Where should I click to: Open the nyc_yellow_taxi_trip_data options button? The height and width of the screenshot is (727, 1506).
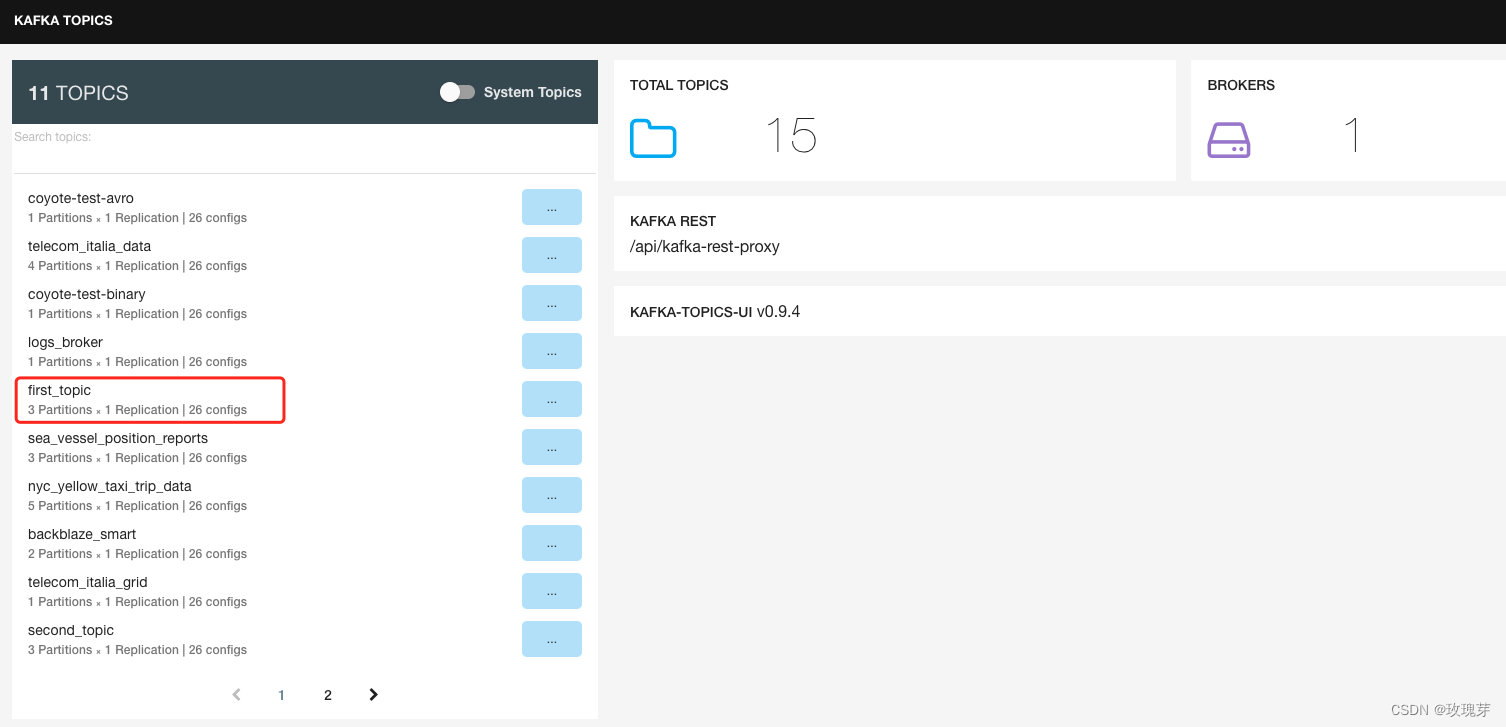(552, 495)
